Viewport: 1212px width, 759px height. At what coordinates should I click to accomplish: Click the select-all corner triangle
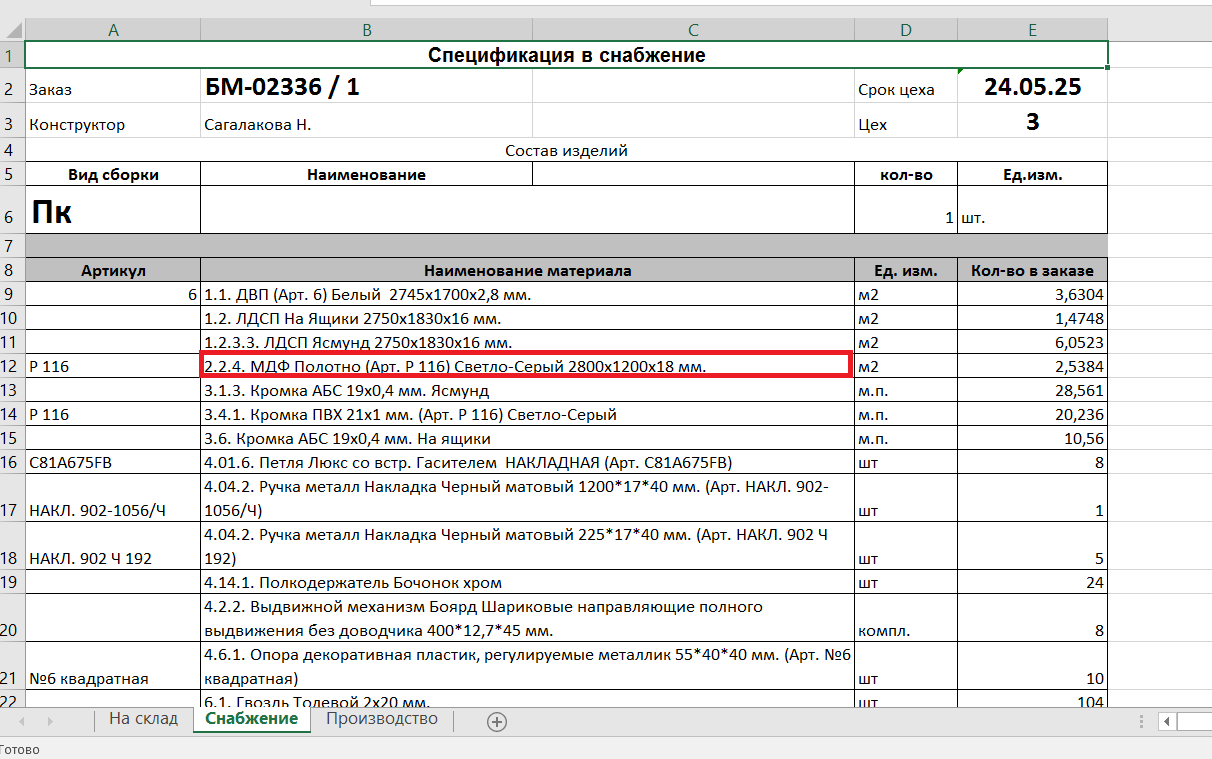click(12, 30)
